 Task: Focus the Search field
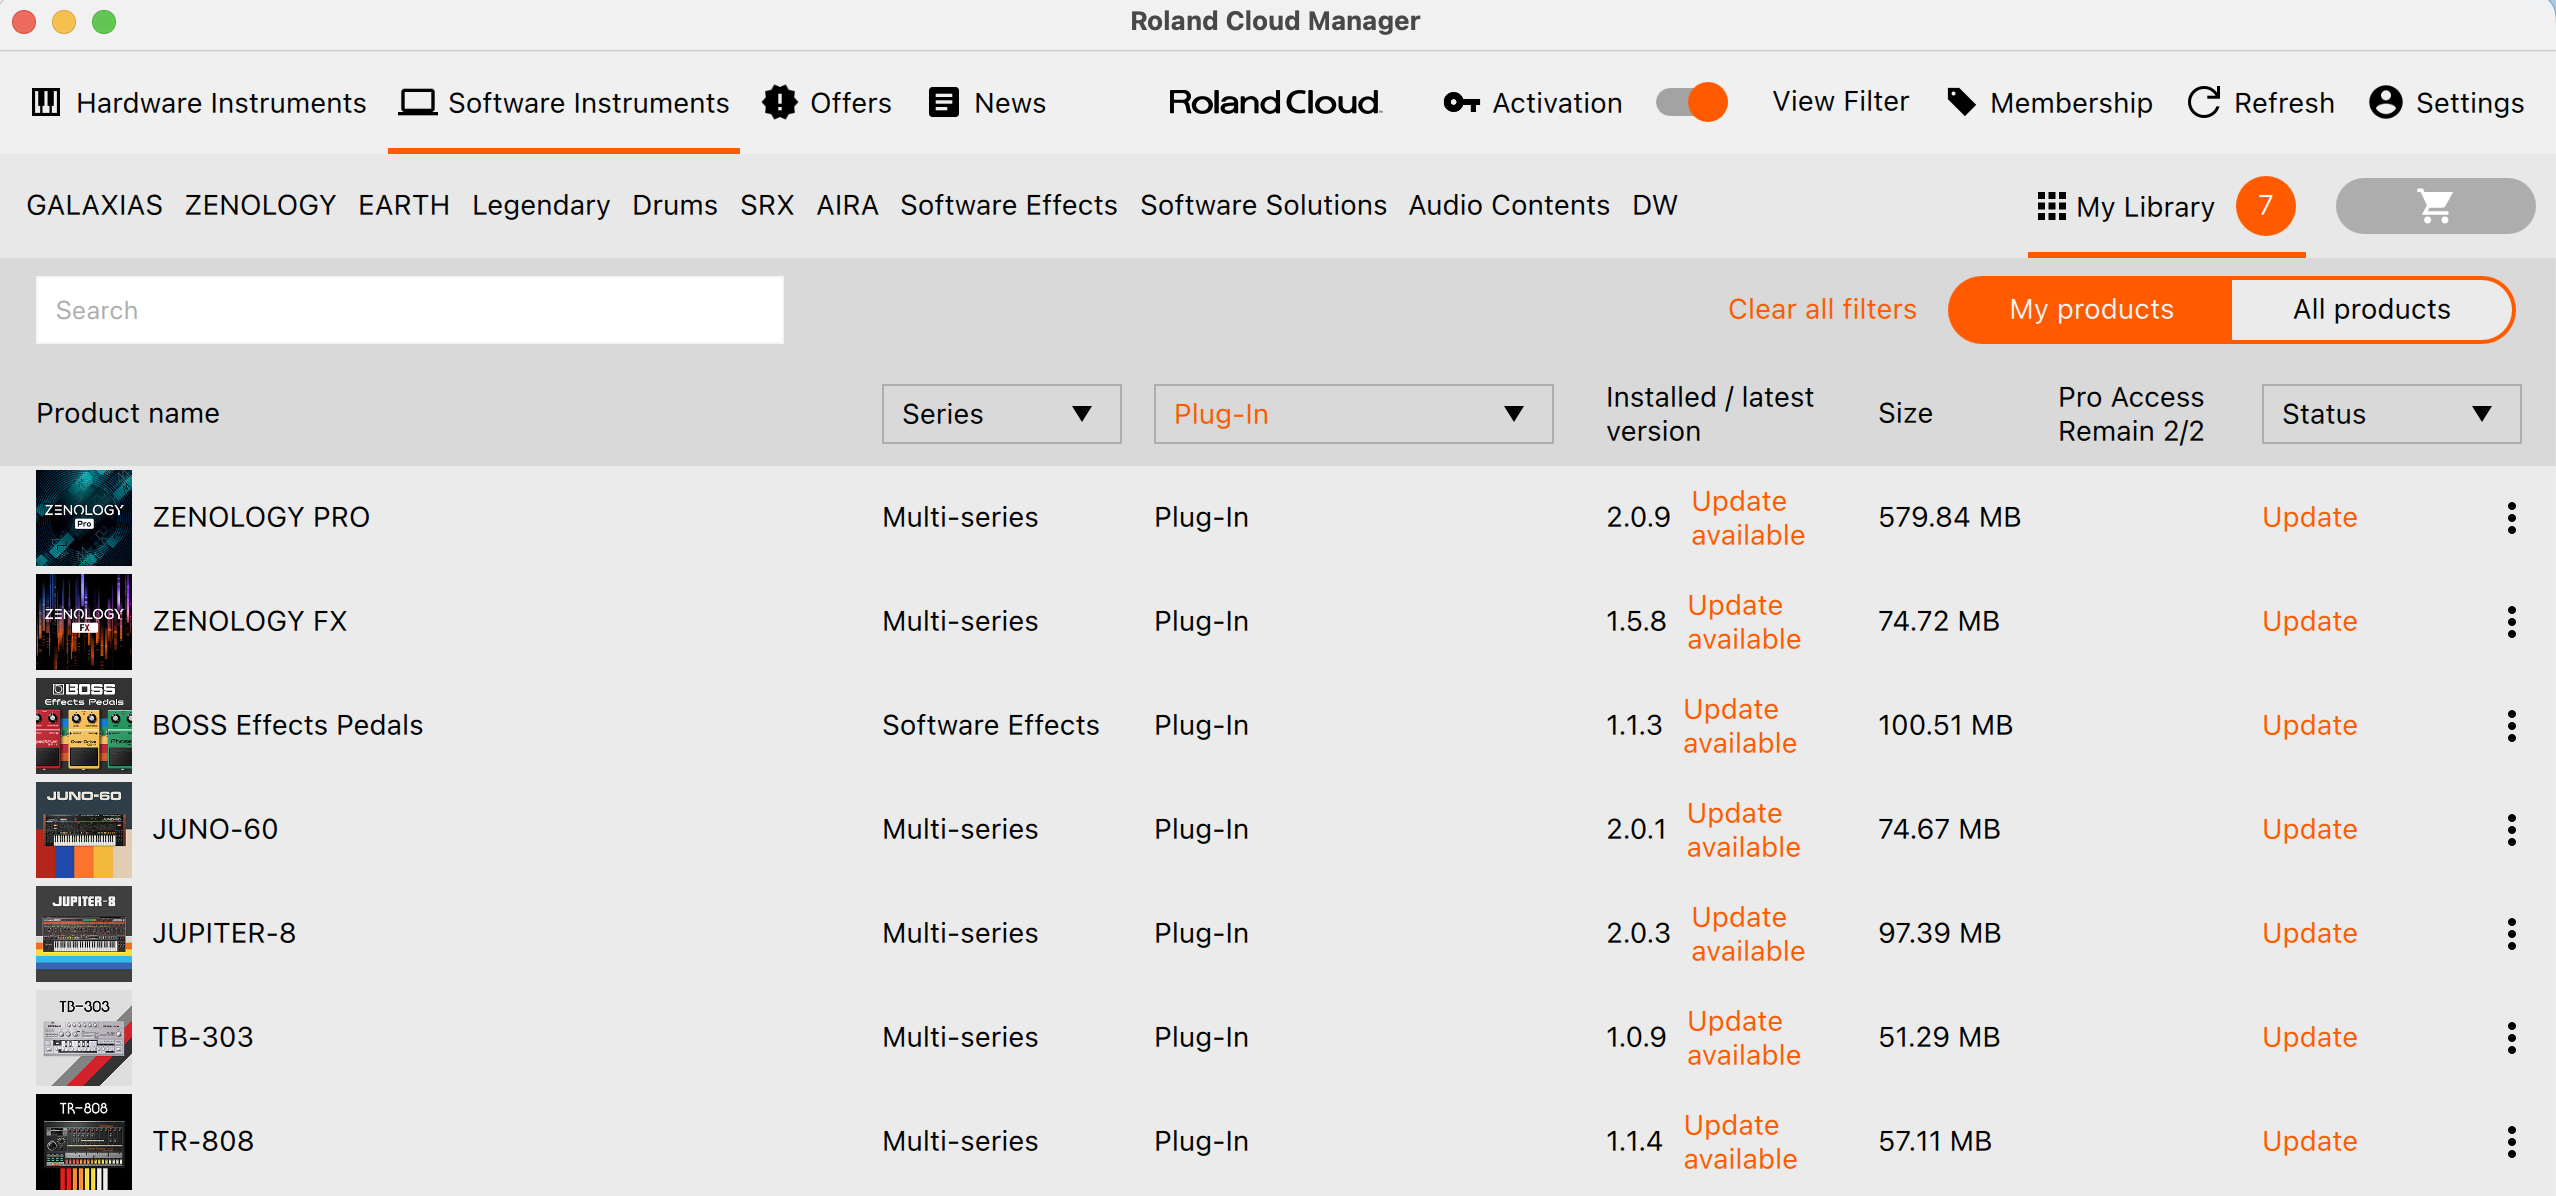coord(410,310)
